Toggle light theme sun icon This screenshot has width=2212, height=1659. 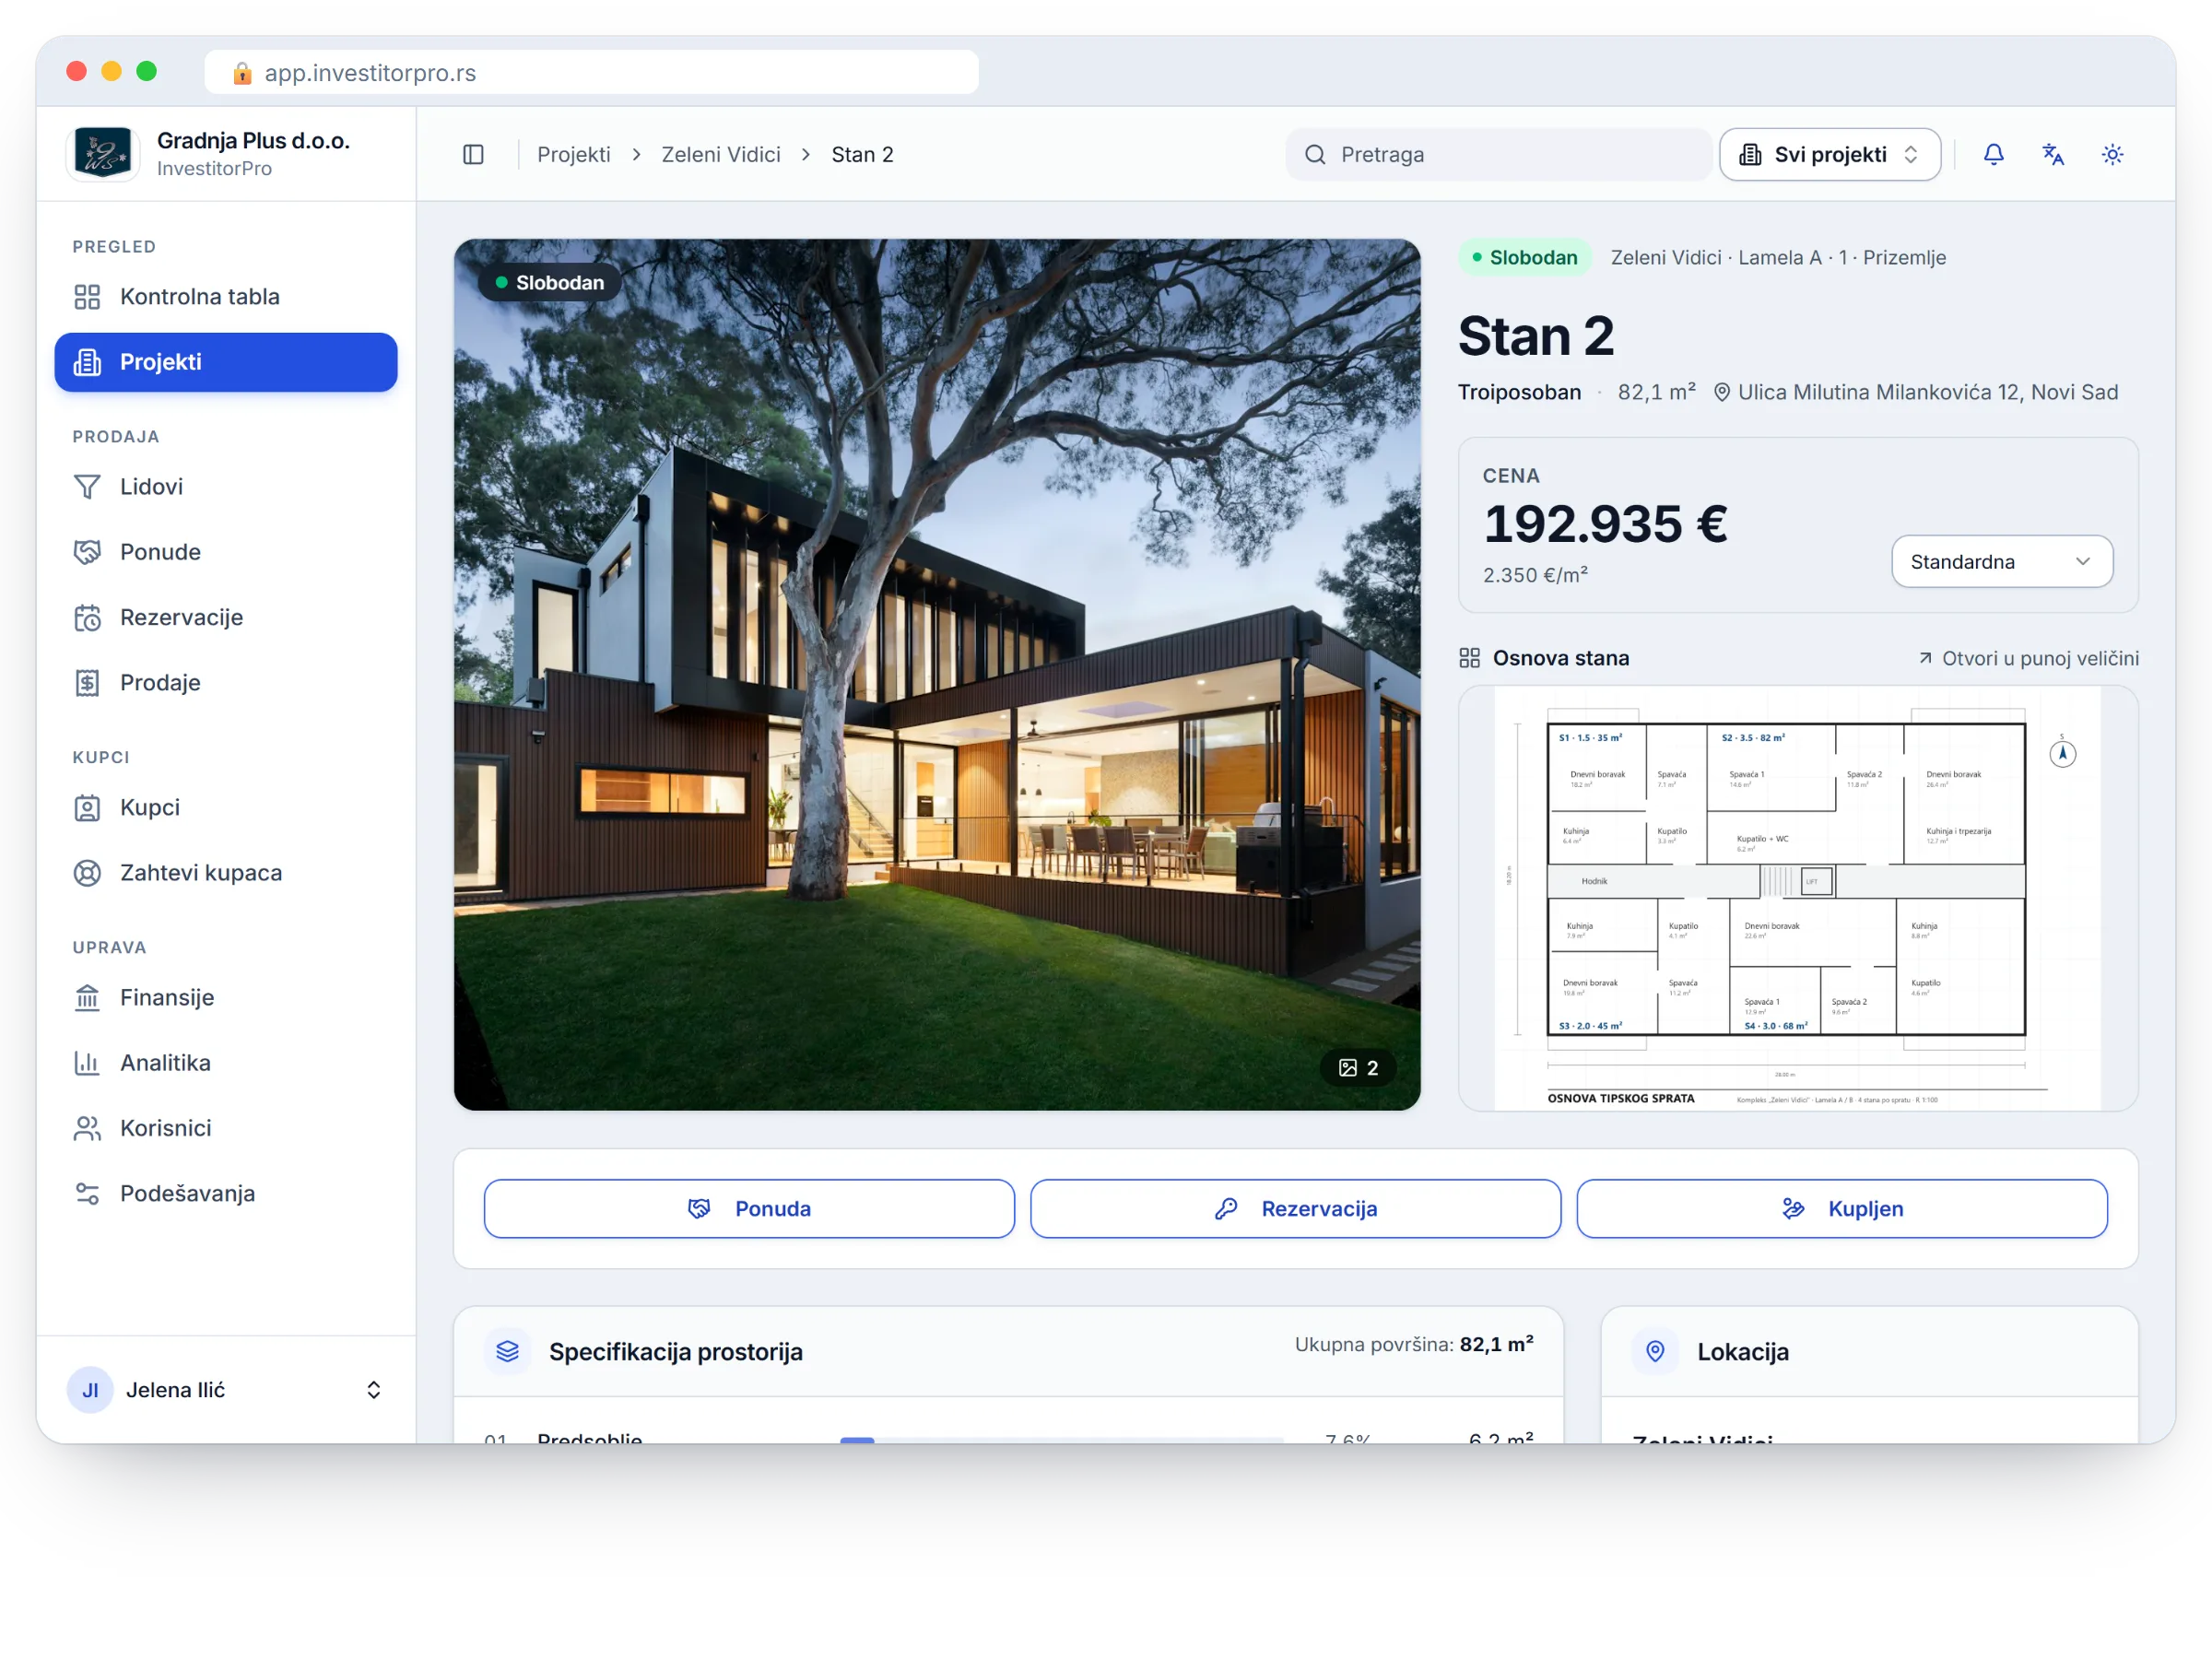pos(2112,154)
